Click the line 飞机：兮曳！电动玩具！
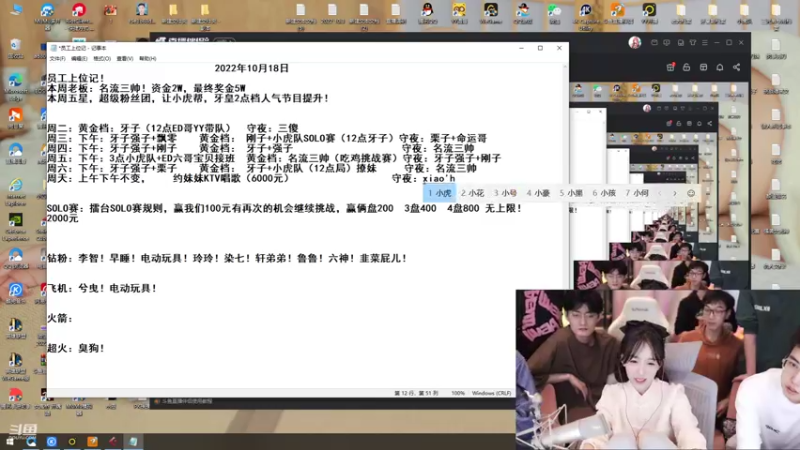Screen dimensions: 800x450 (x=102, y=288)
